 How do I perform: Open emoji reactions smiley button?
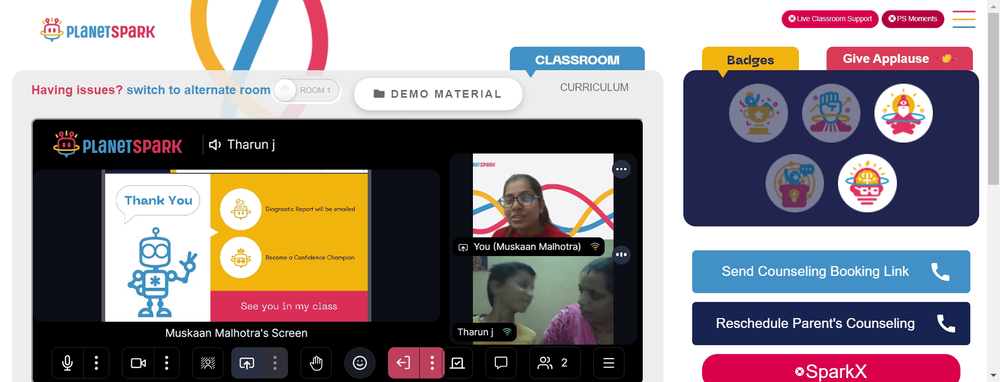point(360,363)
